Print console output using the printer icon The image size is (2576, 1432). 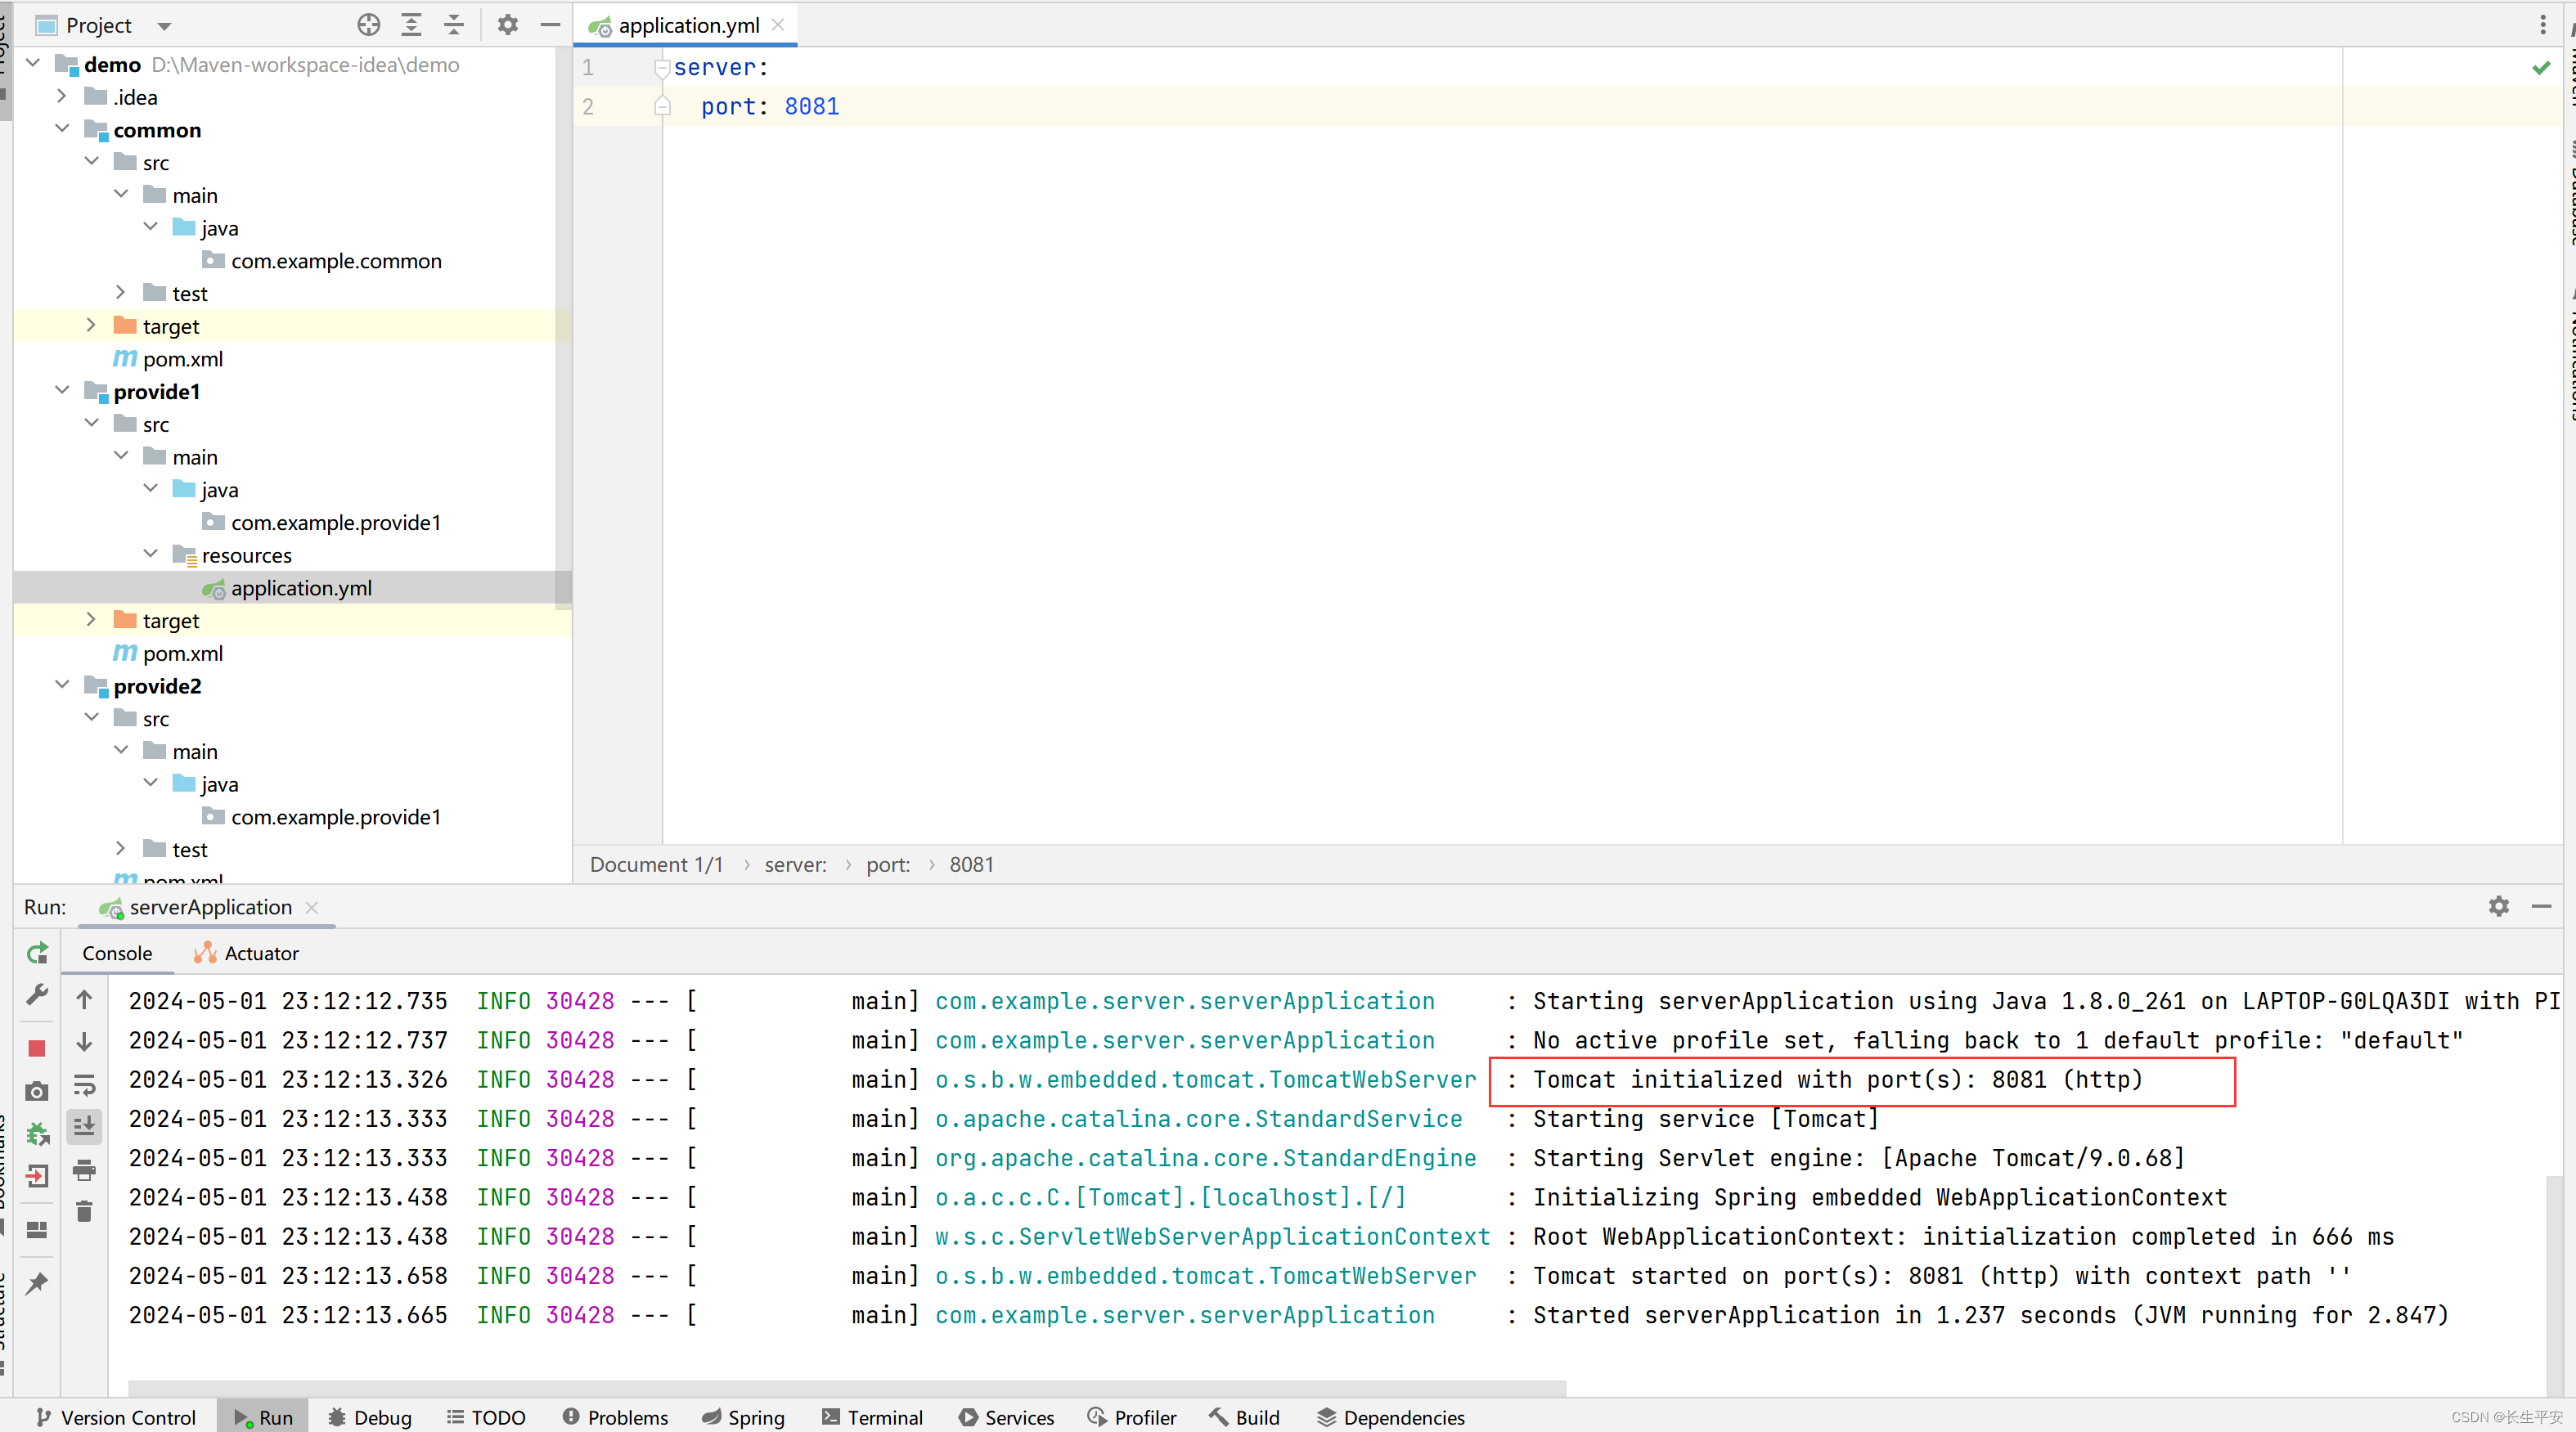click(x=84, y=1169)
